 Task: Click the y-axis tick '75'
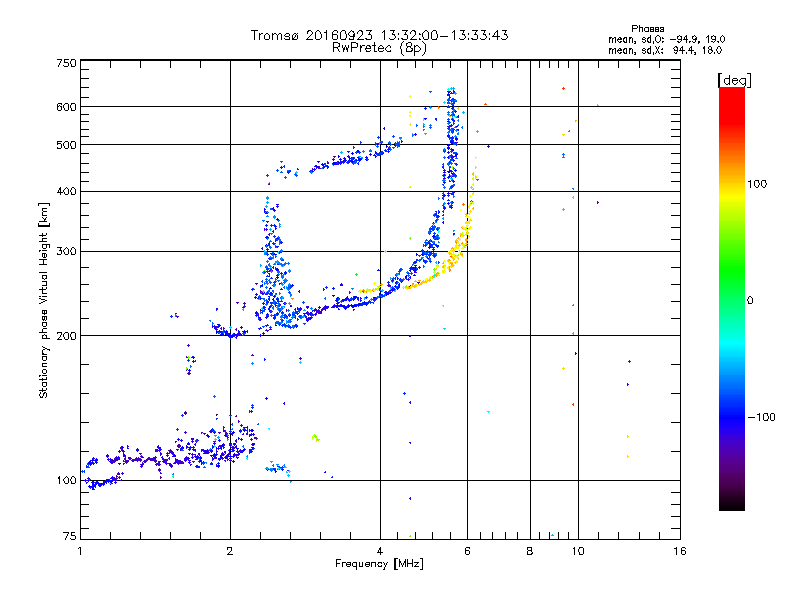(70, 536)
